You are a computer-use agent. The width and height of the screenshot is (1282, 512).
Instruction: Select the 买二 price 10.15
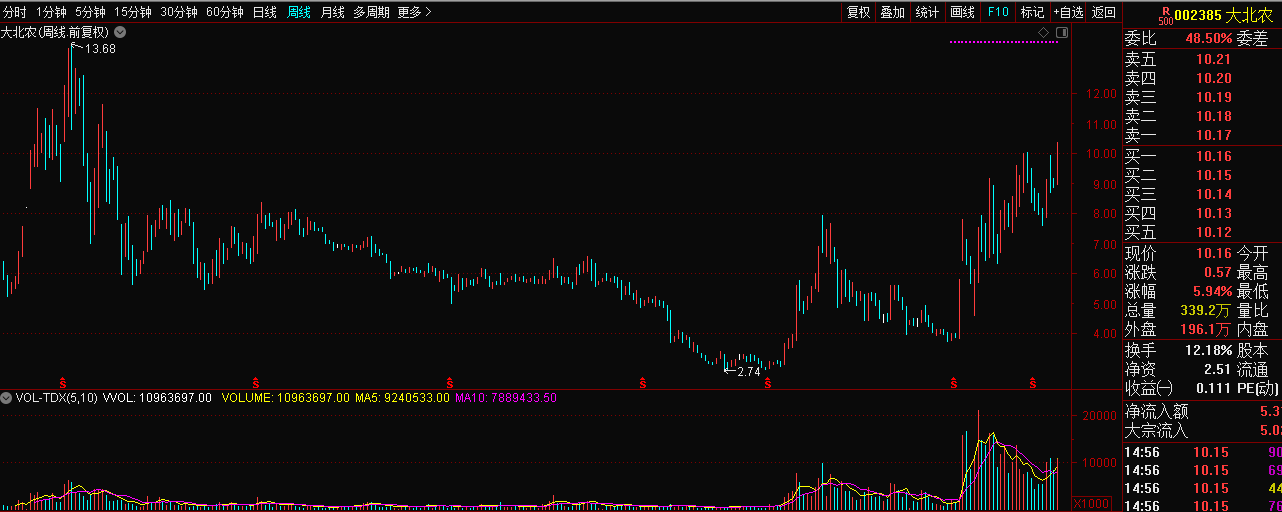pos(1213,175)
